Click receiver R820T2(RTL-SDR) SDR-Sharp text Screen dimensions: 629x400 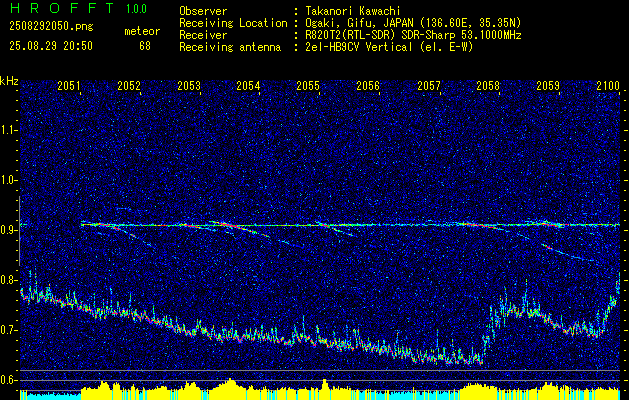point(413,35)
